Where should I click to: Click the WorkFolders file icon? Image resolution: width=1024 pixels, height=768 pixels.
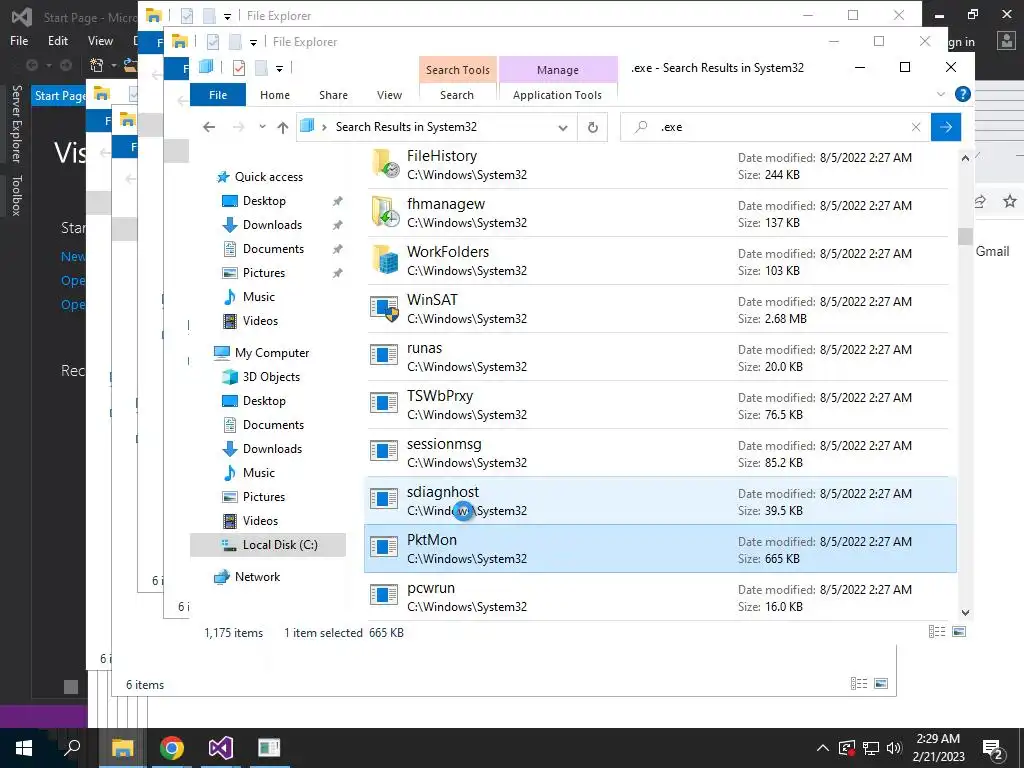click(385, 260)
